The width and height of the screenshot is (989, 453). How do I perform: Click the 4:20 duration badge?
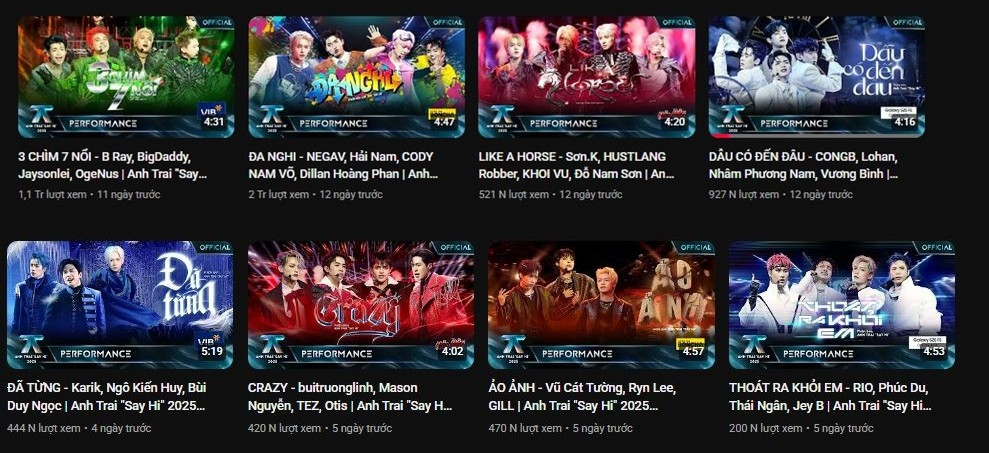coord(674,122)
